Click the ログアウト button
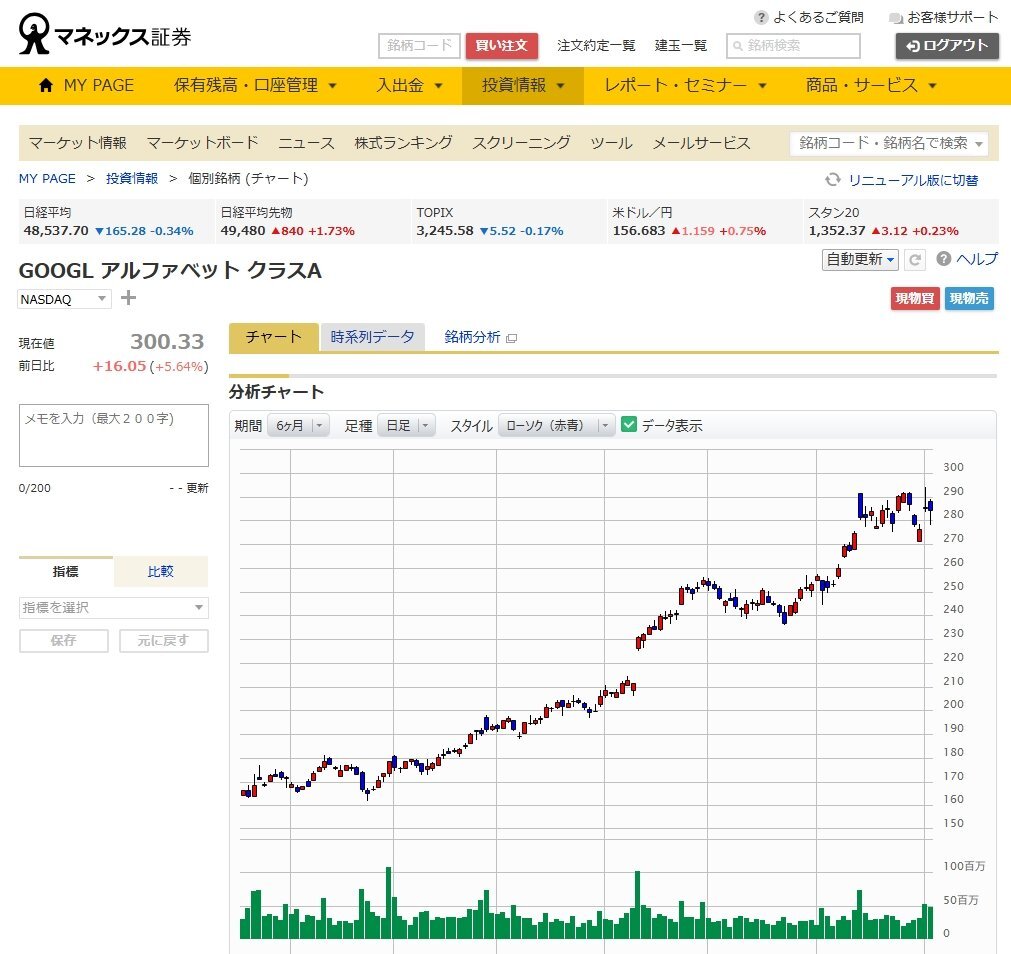 (x=947, y=46)
